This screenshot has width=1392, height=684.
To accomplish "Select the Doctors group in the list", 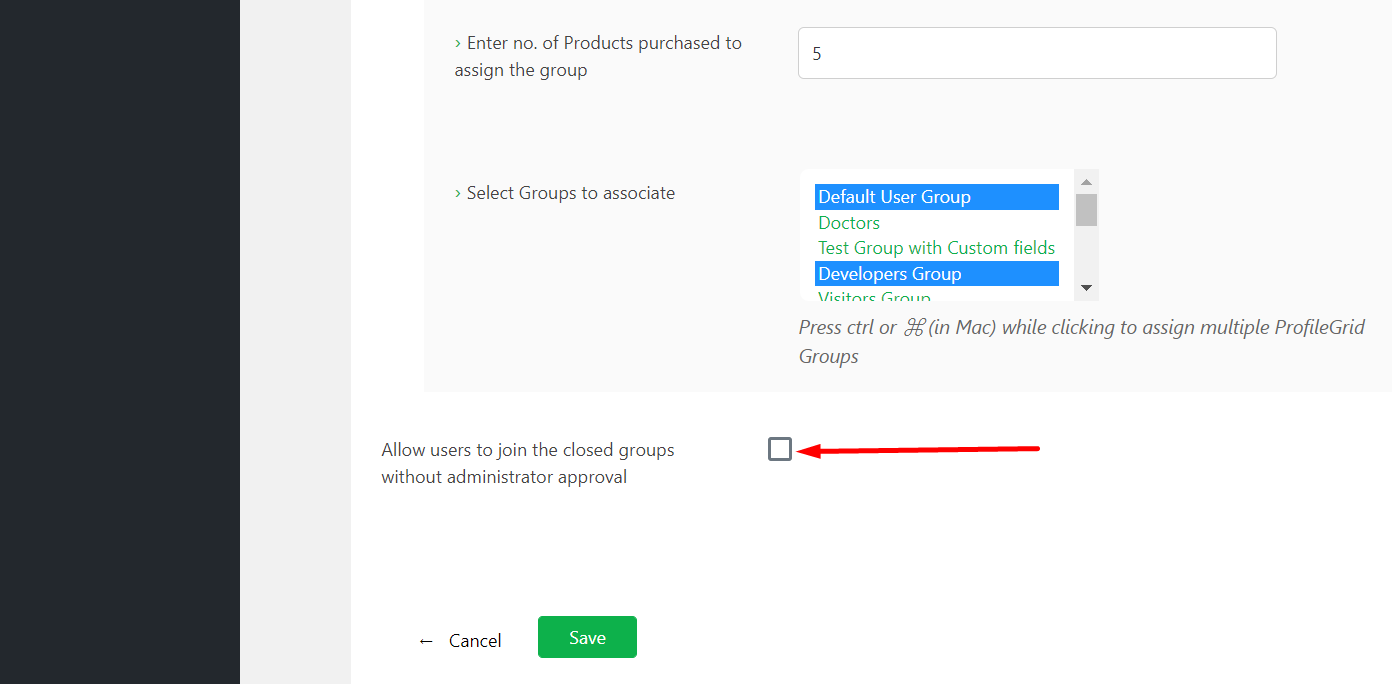I will pos(848,222).
